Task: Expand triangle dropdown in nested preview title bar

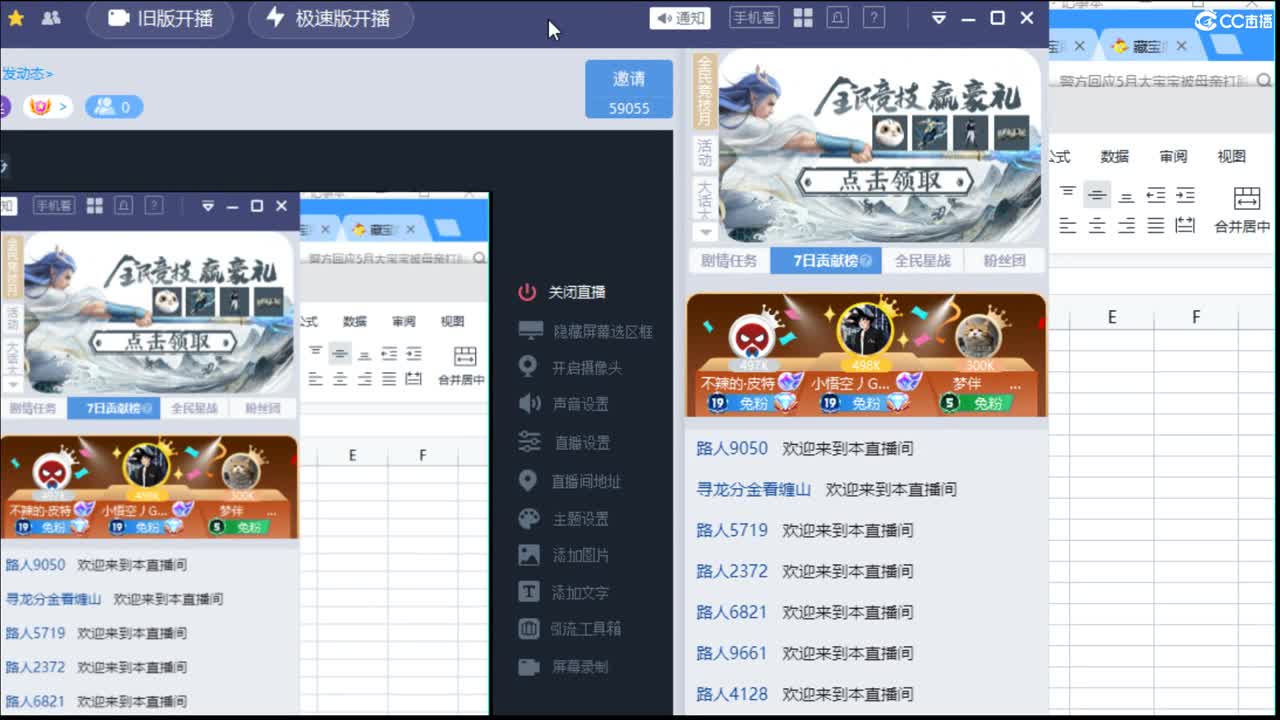Action: coord(208,206)
